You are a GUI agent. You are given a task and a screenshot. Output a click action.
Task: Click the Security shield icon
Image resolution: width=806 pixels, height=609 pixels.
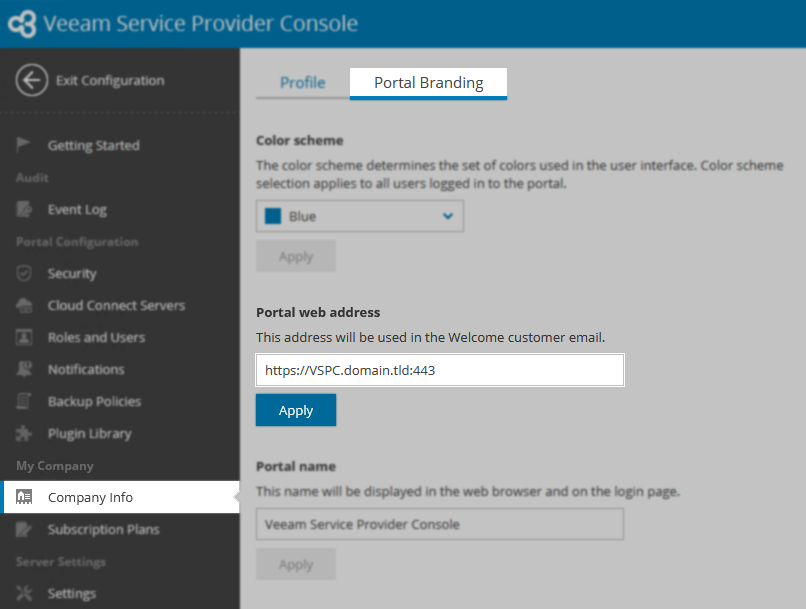[24, 273]
